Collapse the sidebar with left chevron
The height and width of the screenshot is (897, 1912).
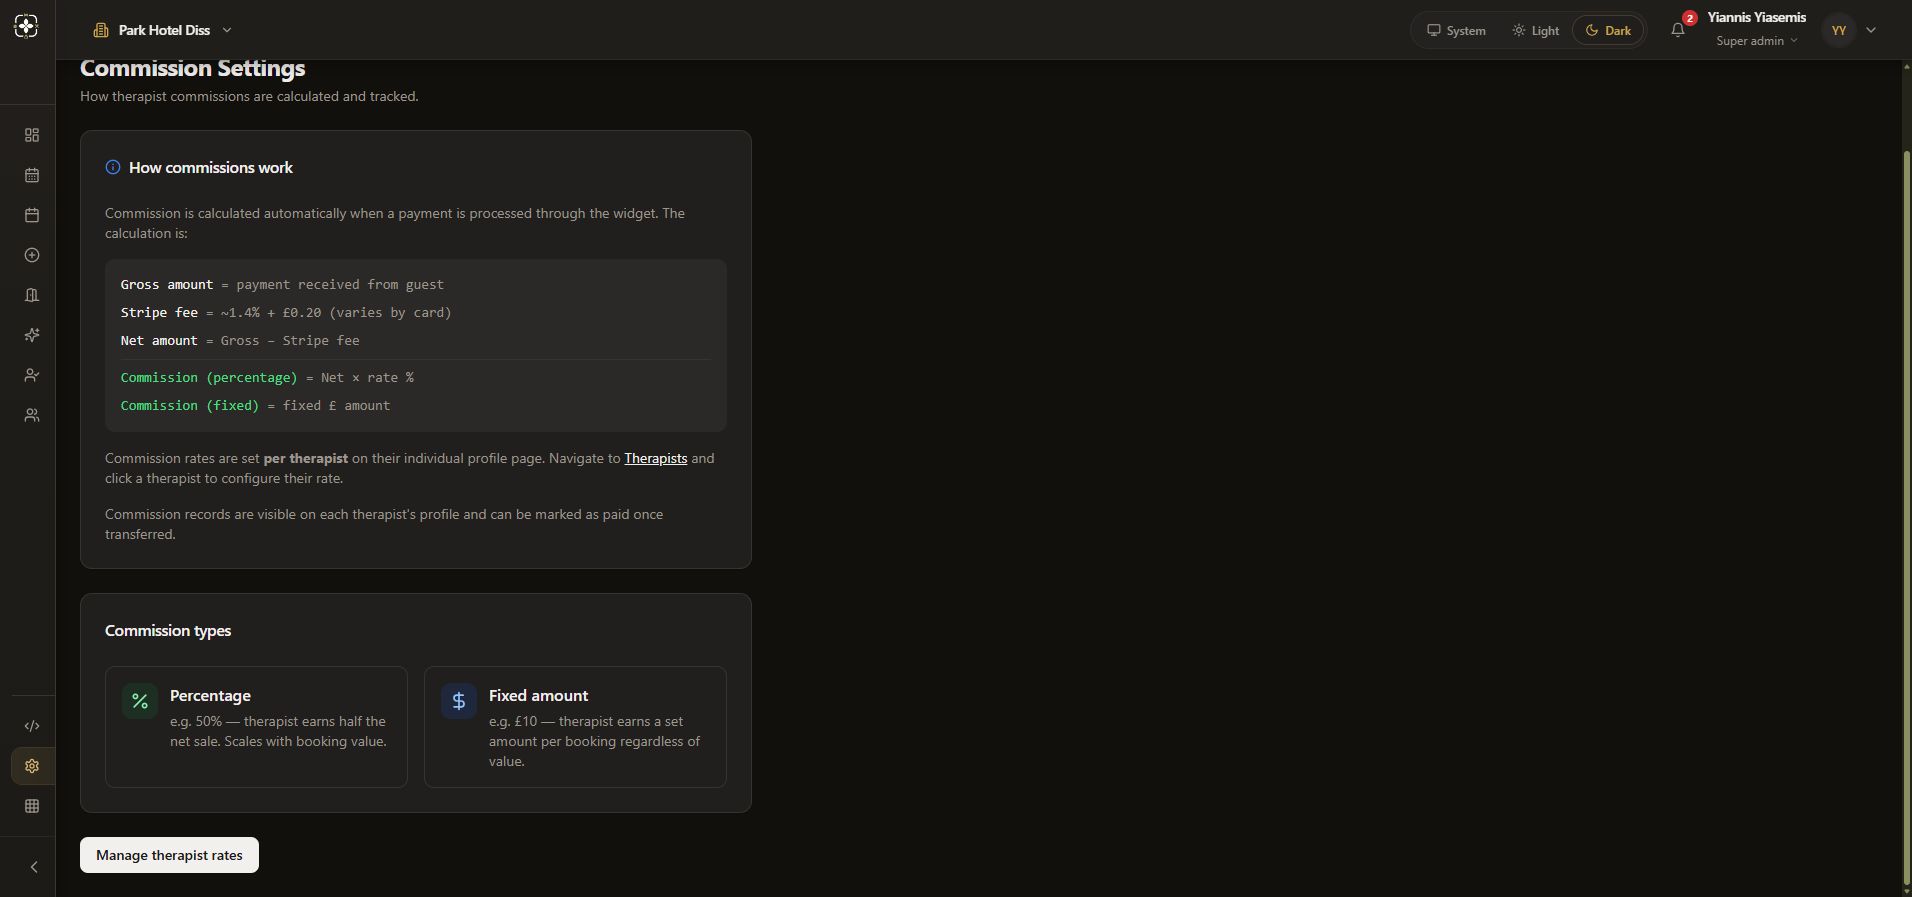point(34,867)
